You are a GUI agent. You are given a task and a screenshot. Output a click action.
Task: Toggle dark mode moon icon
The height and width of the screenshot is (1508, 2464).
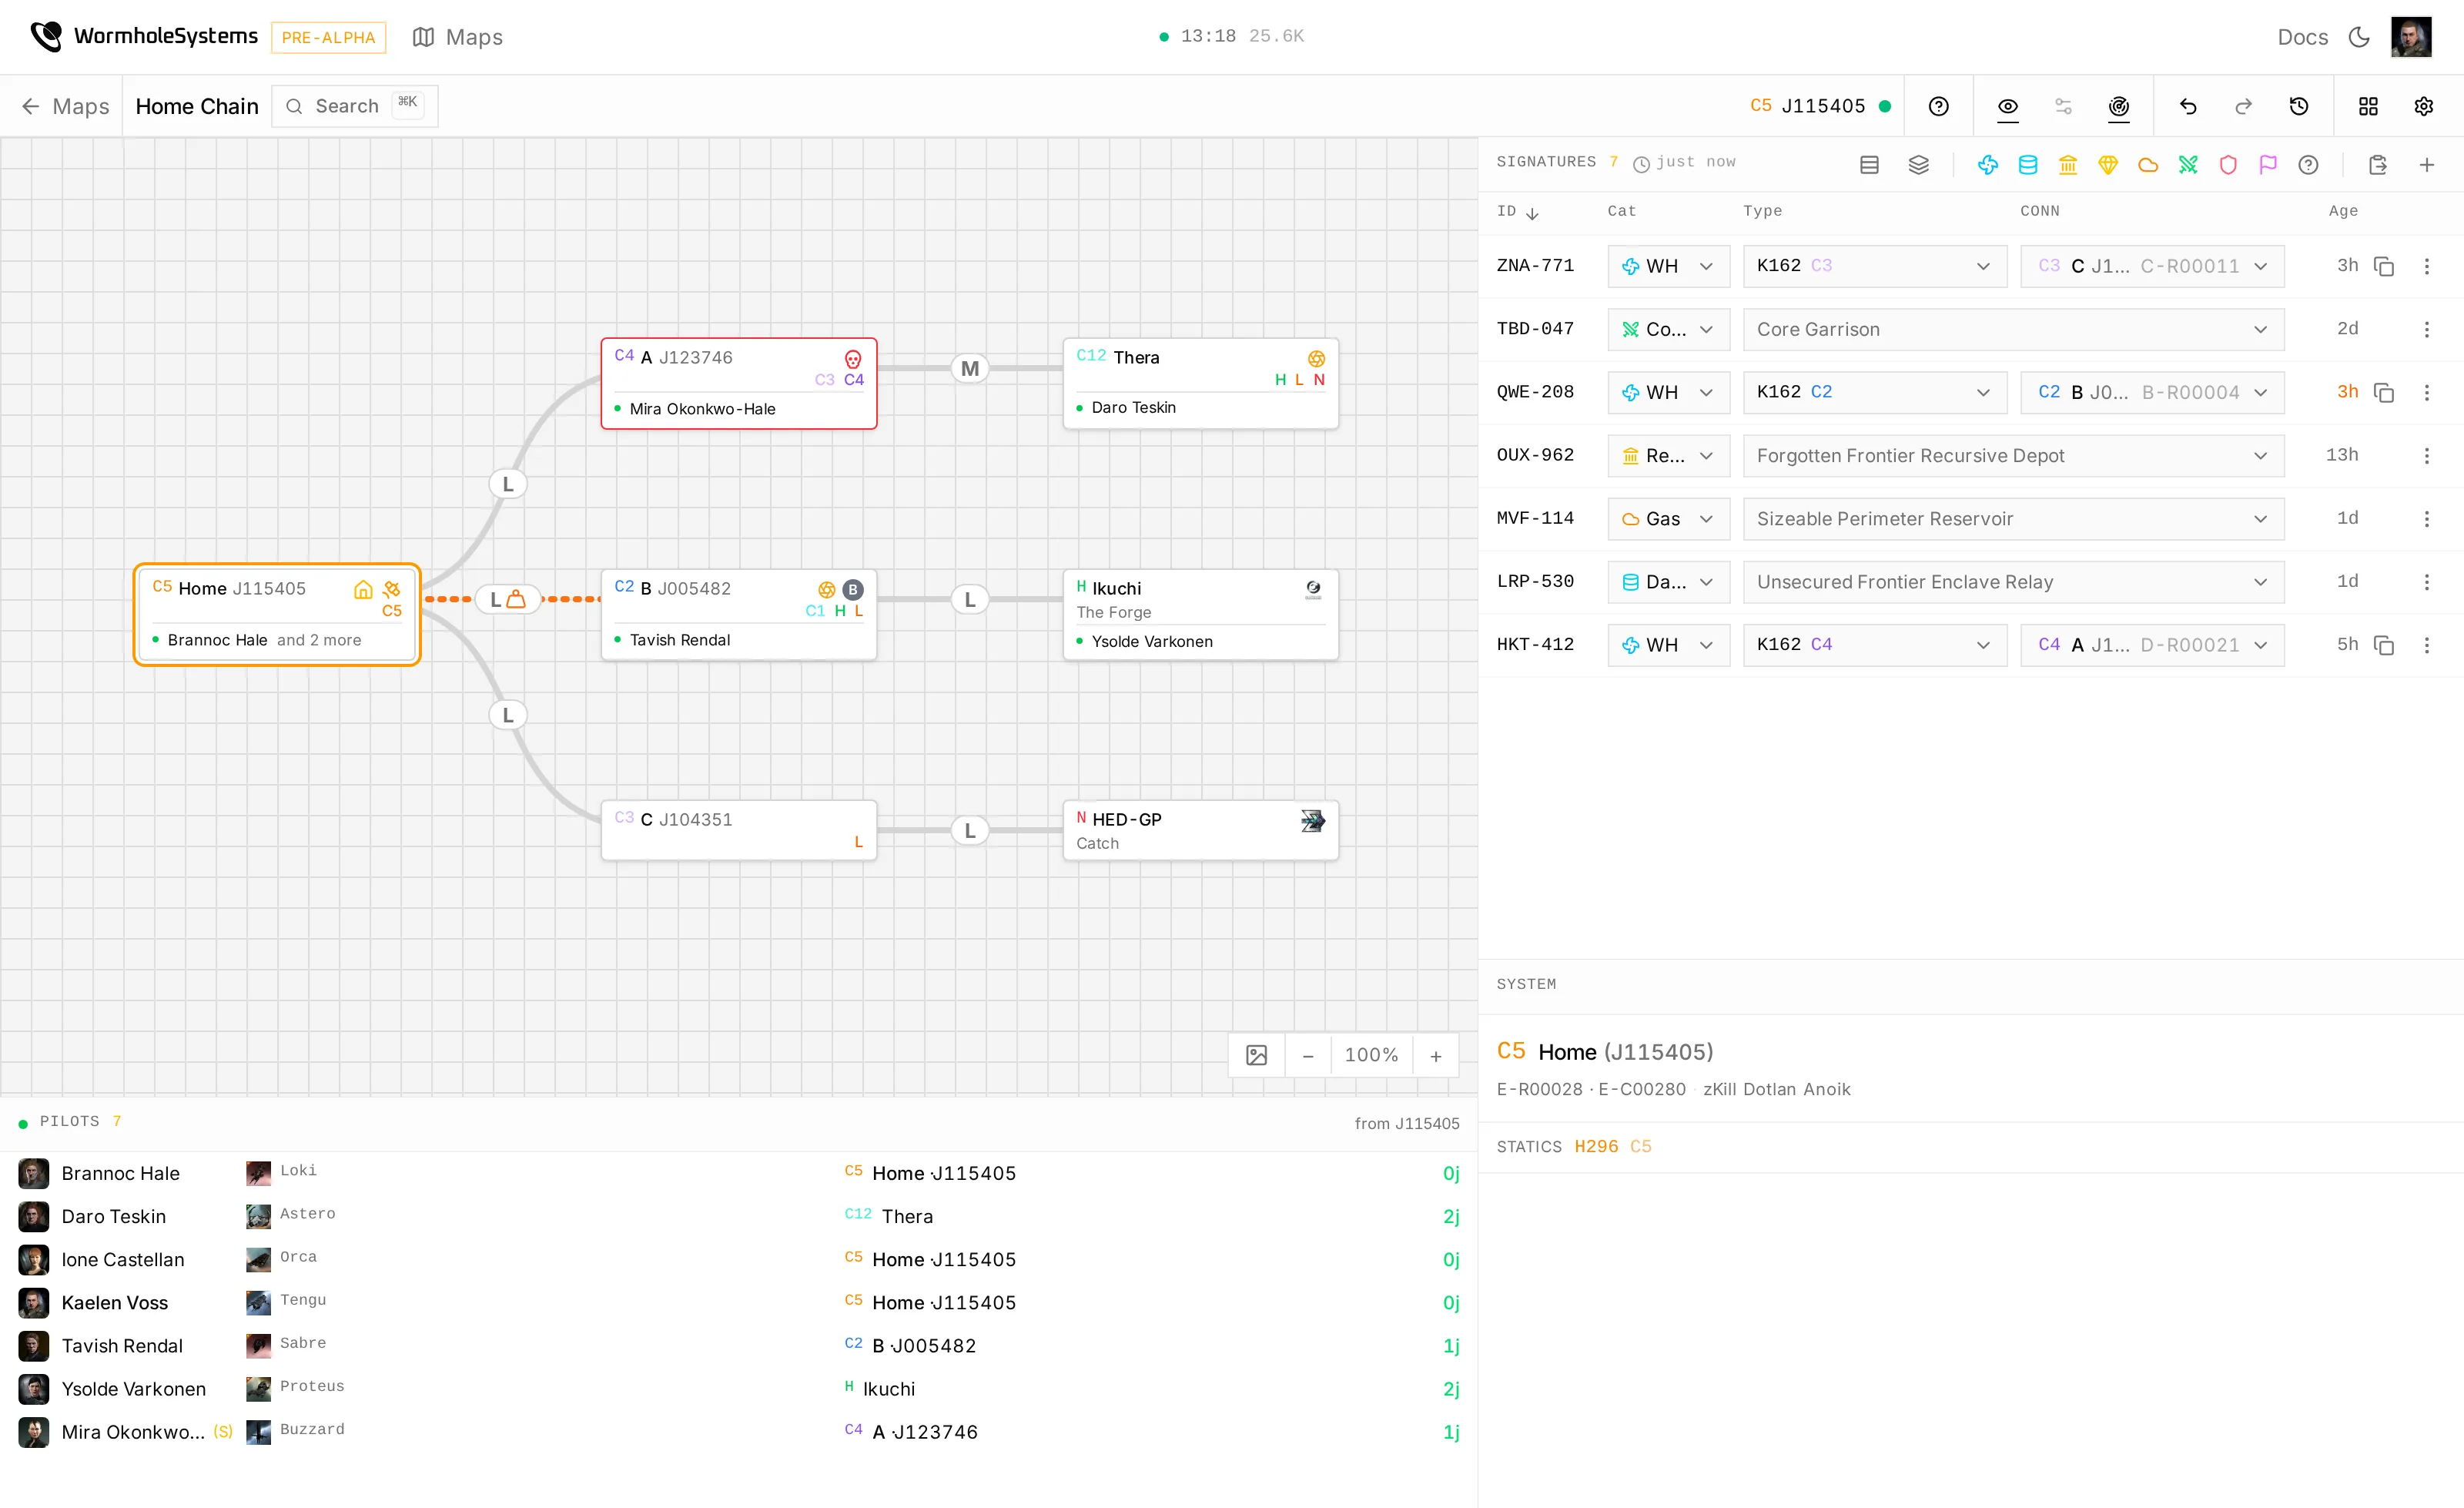[2359, 37]
